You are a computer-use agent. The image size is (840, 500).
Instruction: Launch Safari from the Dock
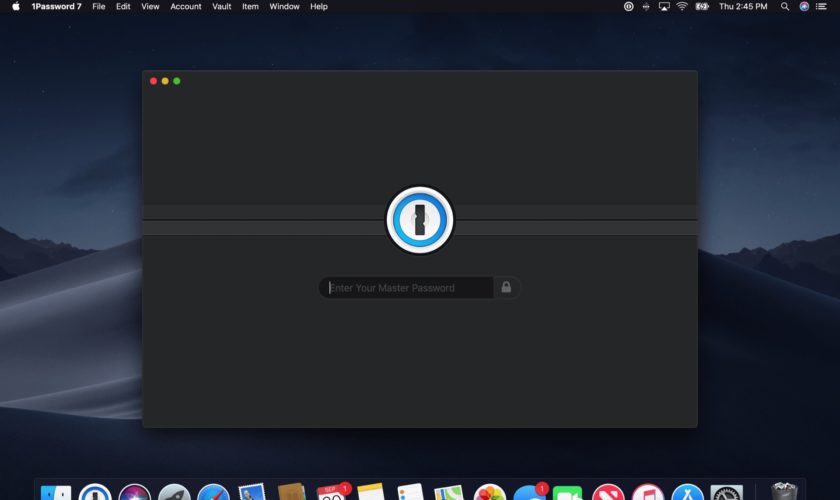[214, 494]
